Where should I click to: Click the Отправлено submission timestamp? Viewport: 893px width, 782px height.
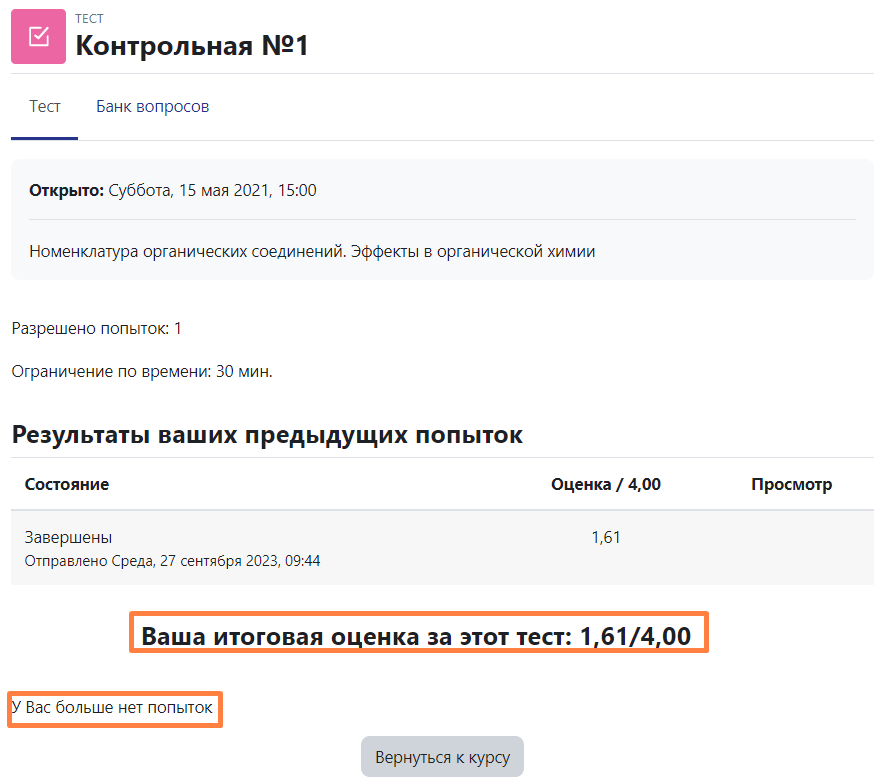click(x=172, y=561)
